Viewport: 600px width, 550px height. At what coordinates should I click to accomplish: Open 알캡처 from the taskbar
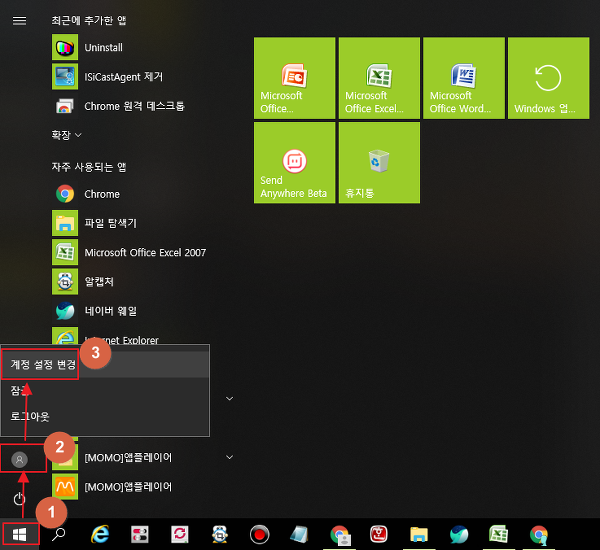click(x=220, y=534)
